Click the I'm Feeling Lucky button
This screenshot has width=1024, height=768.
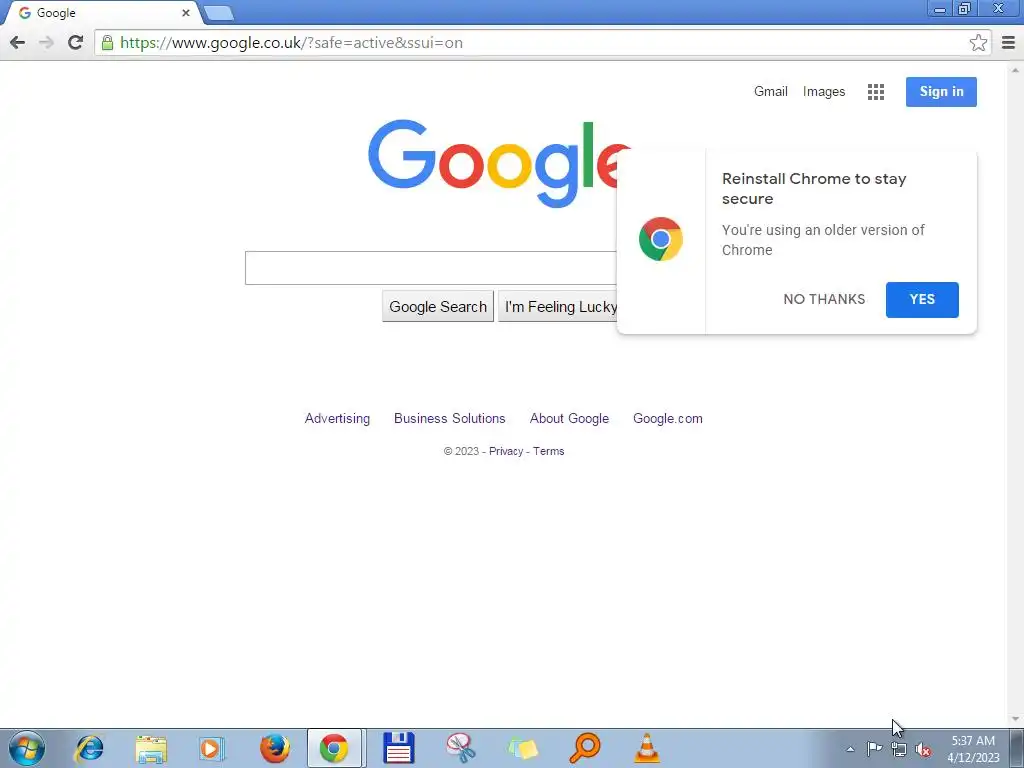point(559,307)
